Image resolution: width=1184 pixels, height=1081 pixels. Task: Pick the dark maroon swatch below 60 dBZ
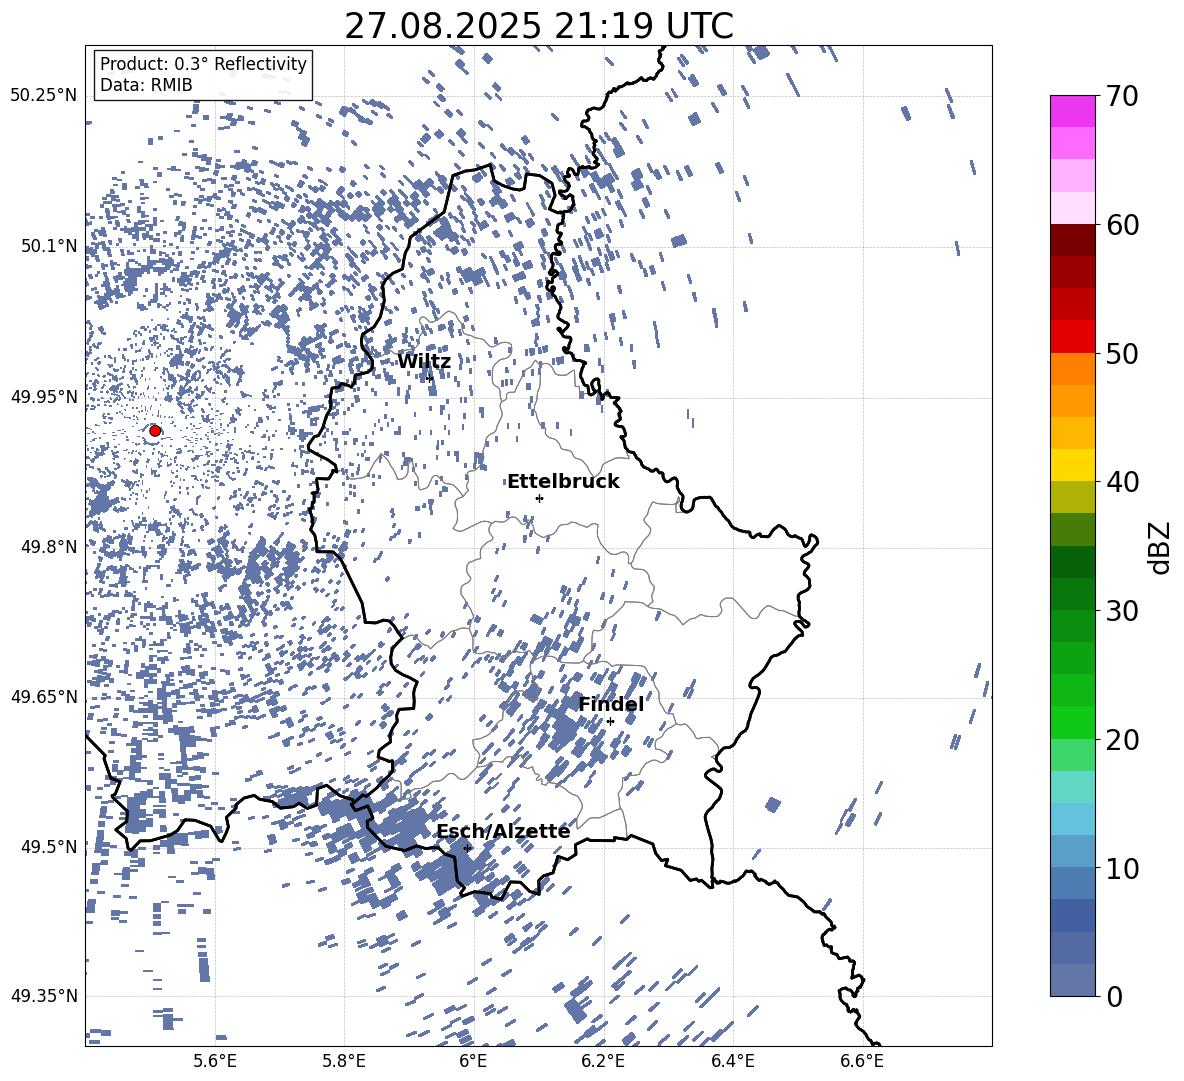pos(1072,240)
